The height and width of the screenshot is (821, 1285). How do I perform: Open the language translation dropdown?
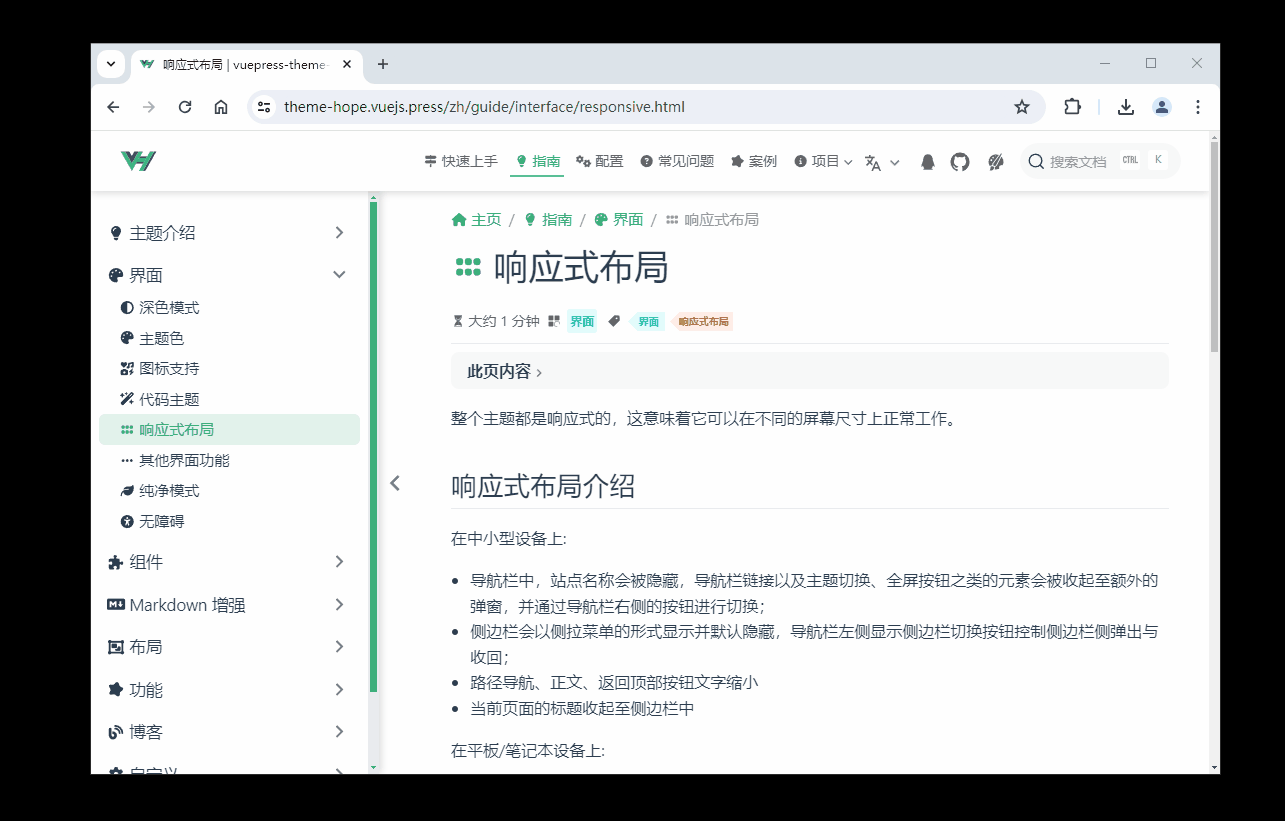click(x=882, y=162)
